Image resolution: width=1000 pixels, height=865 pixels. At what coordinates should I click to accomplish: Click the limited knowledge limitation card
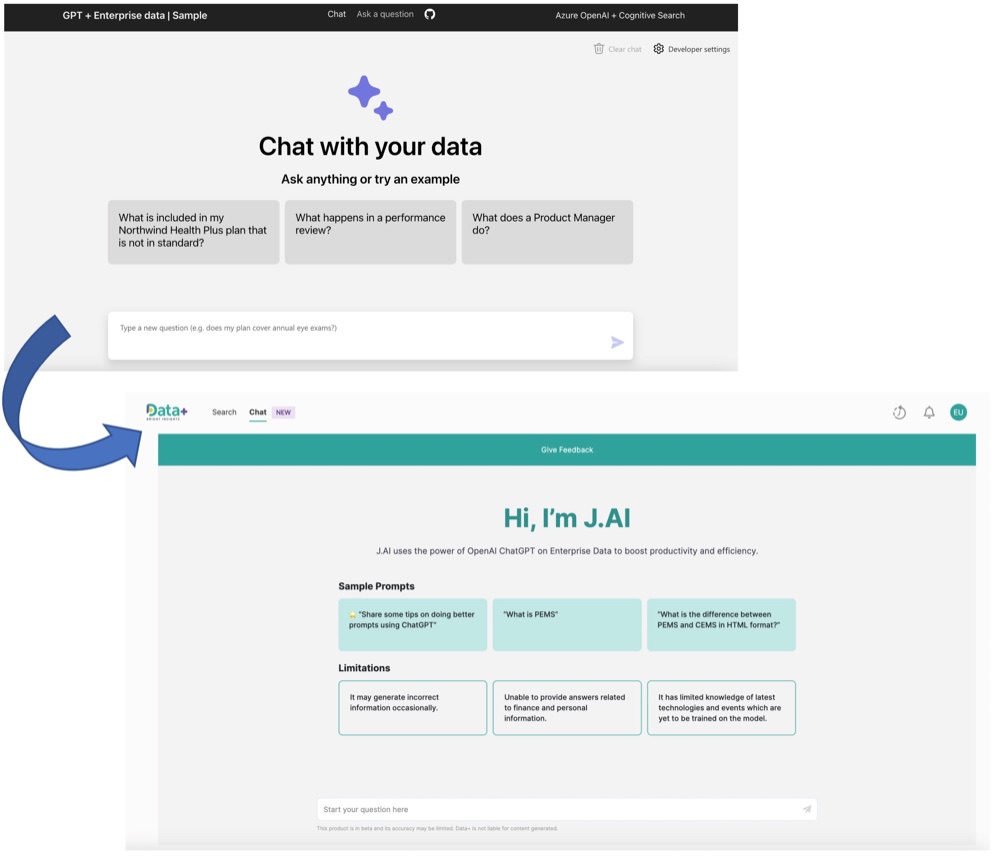721,707
